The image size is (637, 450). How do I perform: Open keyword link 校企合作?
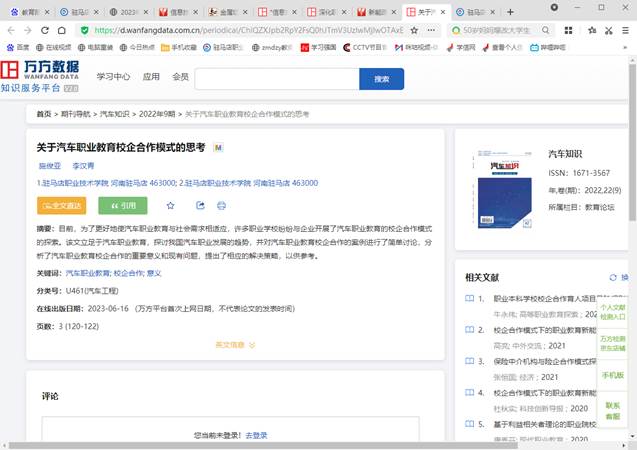tap(128, 273)
